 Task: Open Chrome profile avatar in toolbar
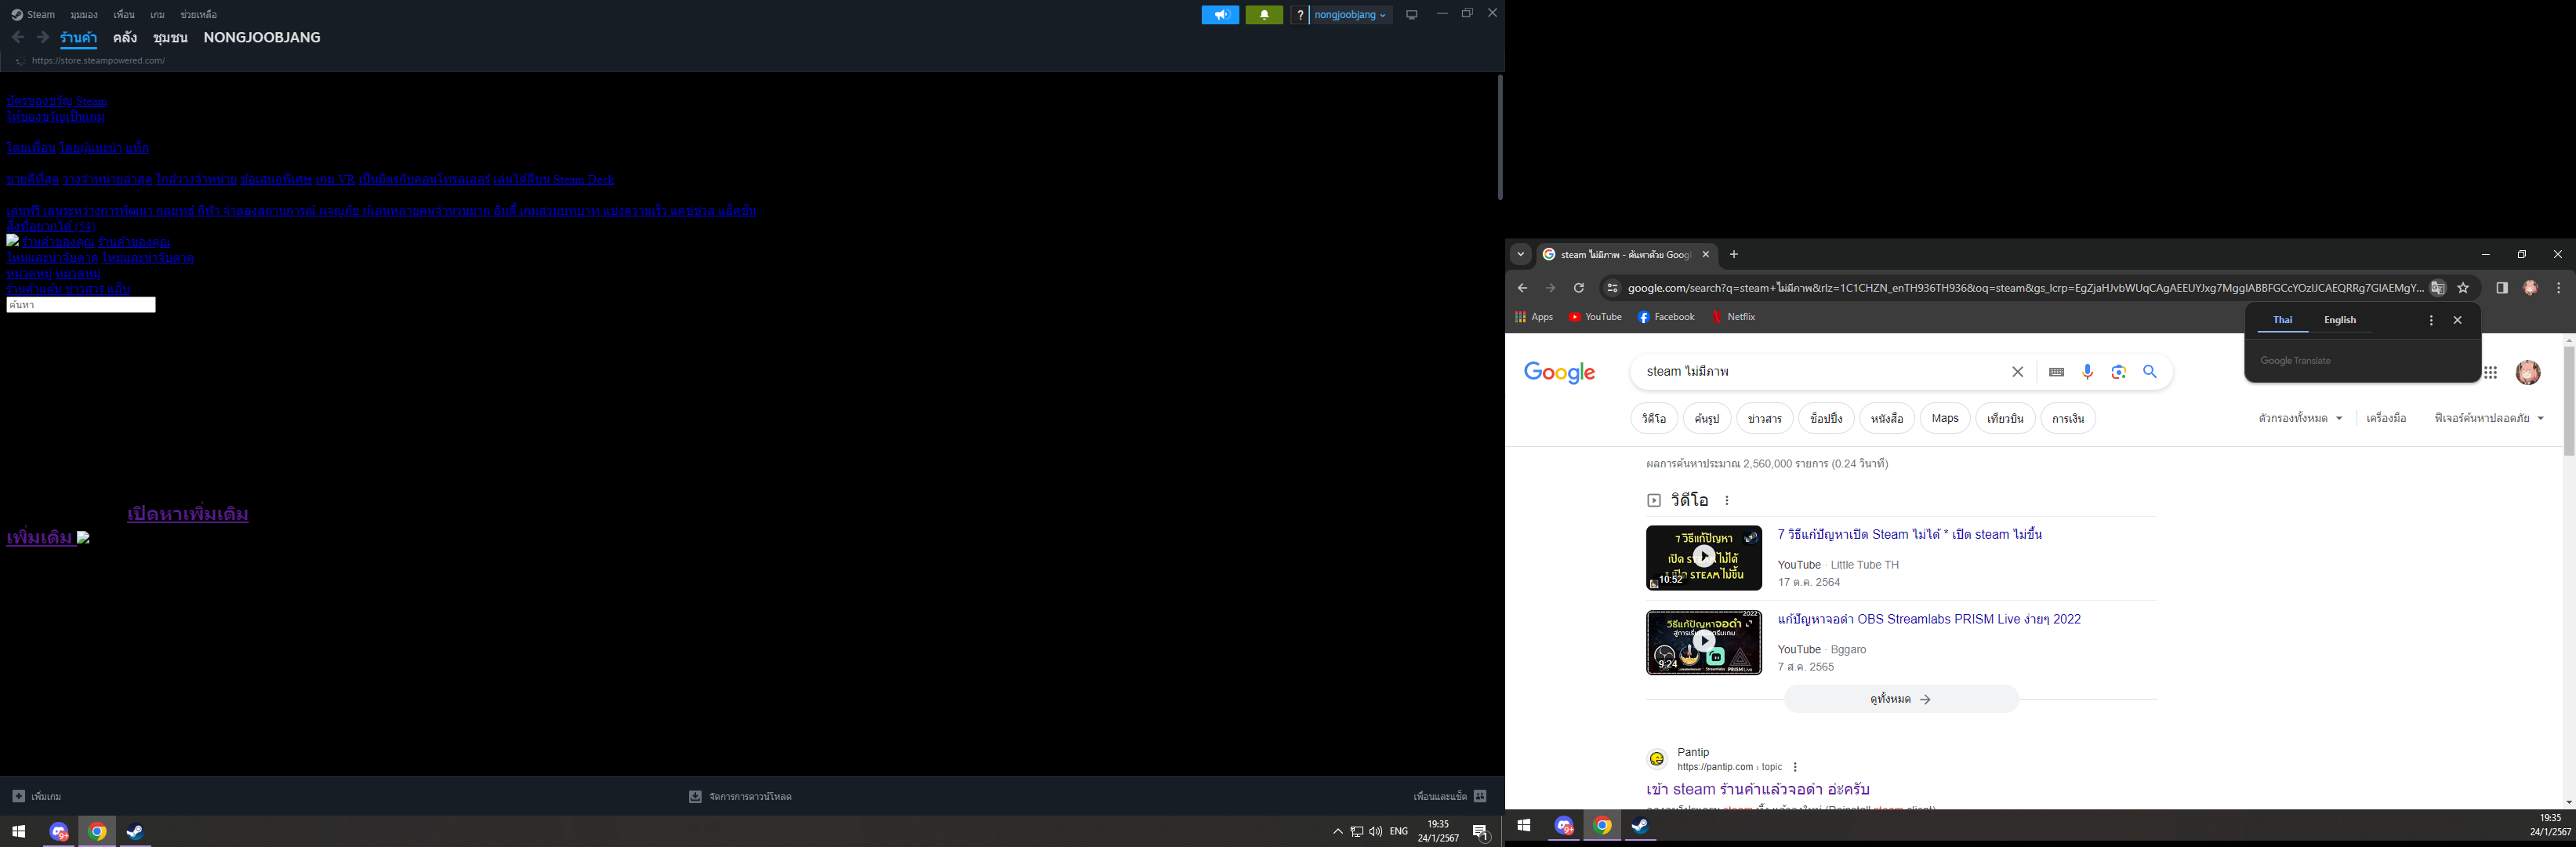[2531, 288]
